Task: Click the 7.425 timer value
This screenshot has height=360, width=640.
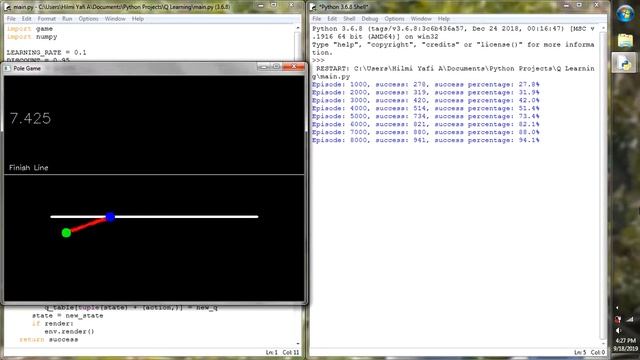Action: [30, 118]
